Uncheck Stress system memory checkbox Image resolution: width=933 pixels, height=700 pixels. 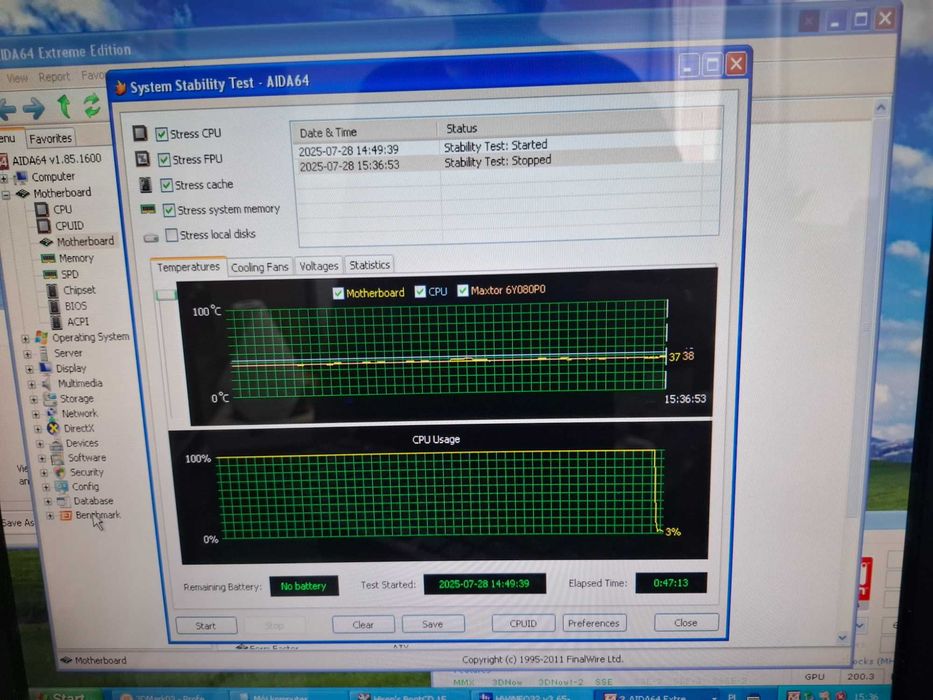(x=169, y=210)
